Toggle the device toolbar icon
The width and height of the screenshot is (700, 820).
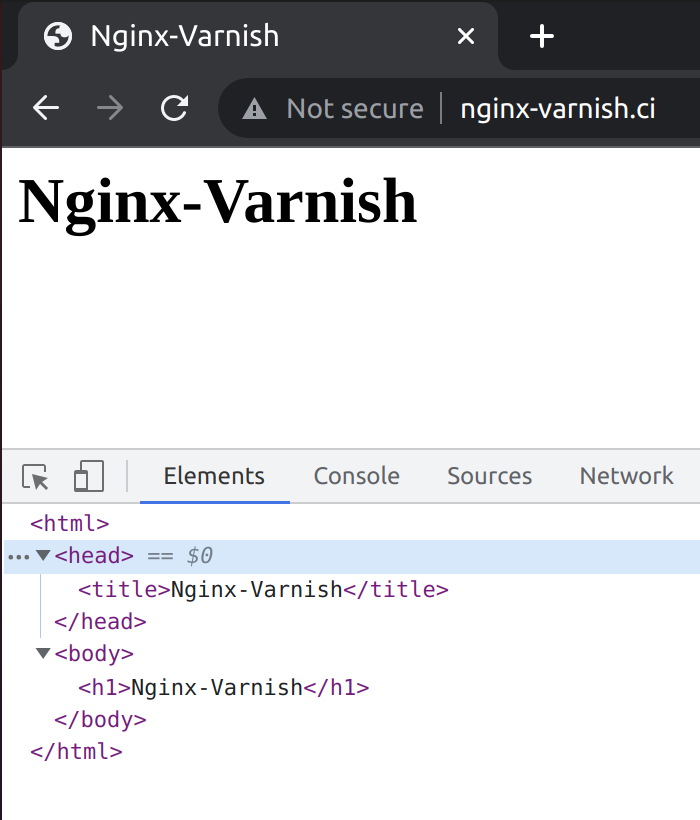[x=89, y=476]
